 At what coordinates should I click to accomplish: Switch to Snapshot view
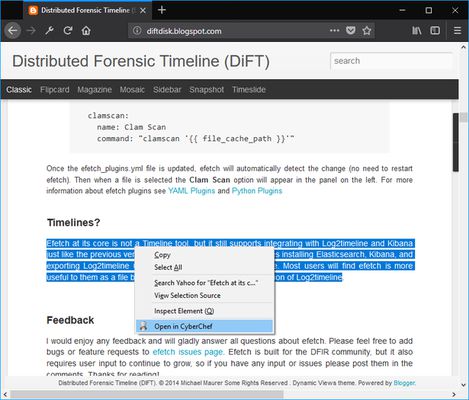(207, 89)
